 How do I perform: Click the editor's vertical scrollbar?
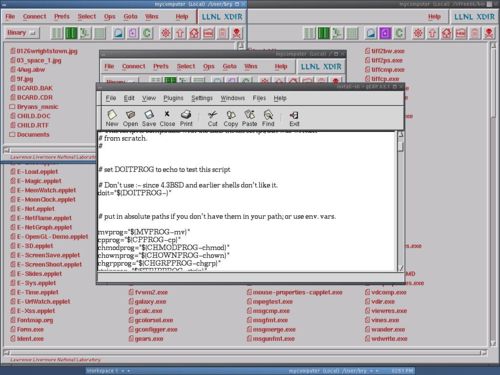pyautogui.click(x=401, y=201)
